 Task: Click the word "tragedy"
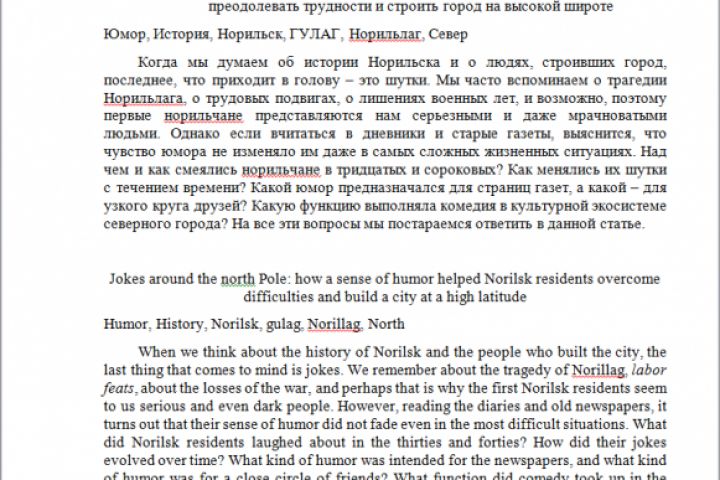[x=529, y=370]
